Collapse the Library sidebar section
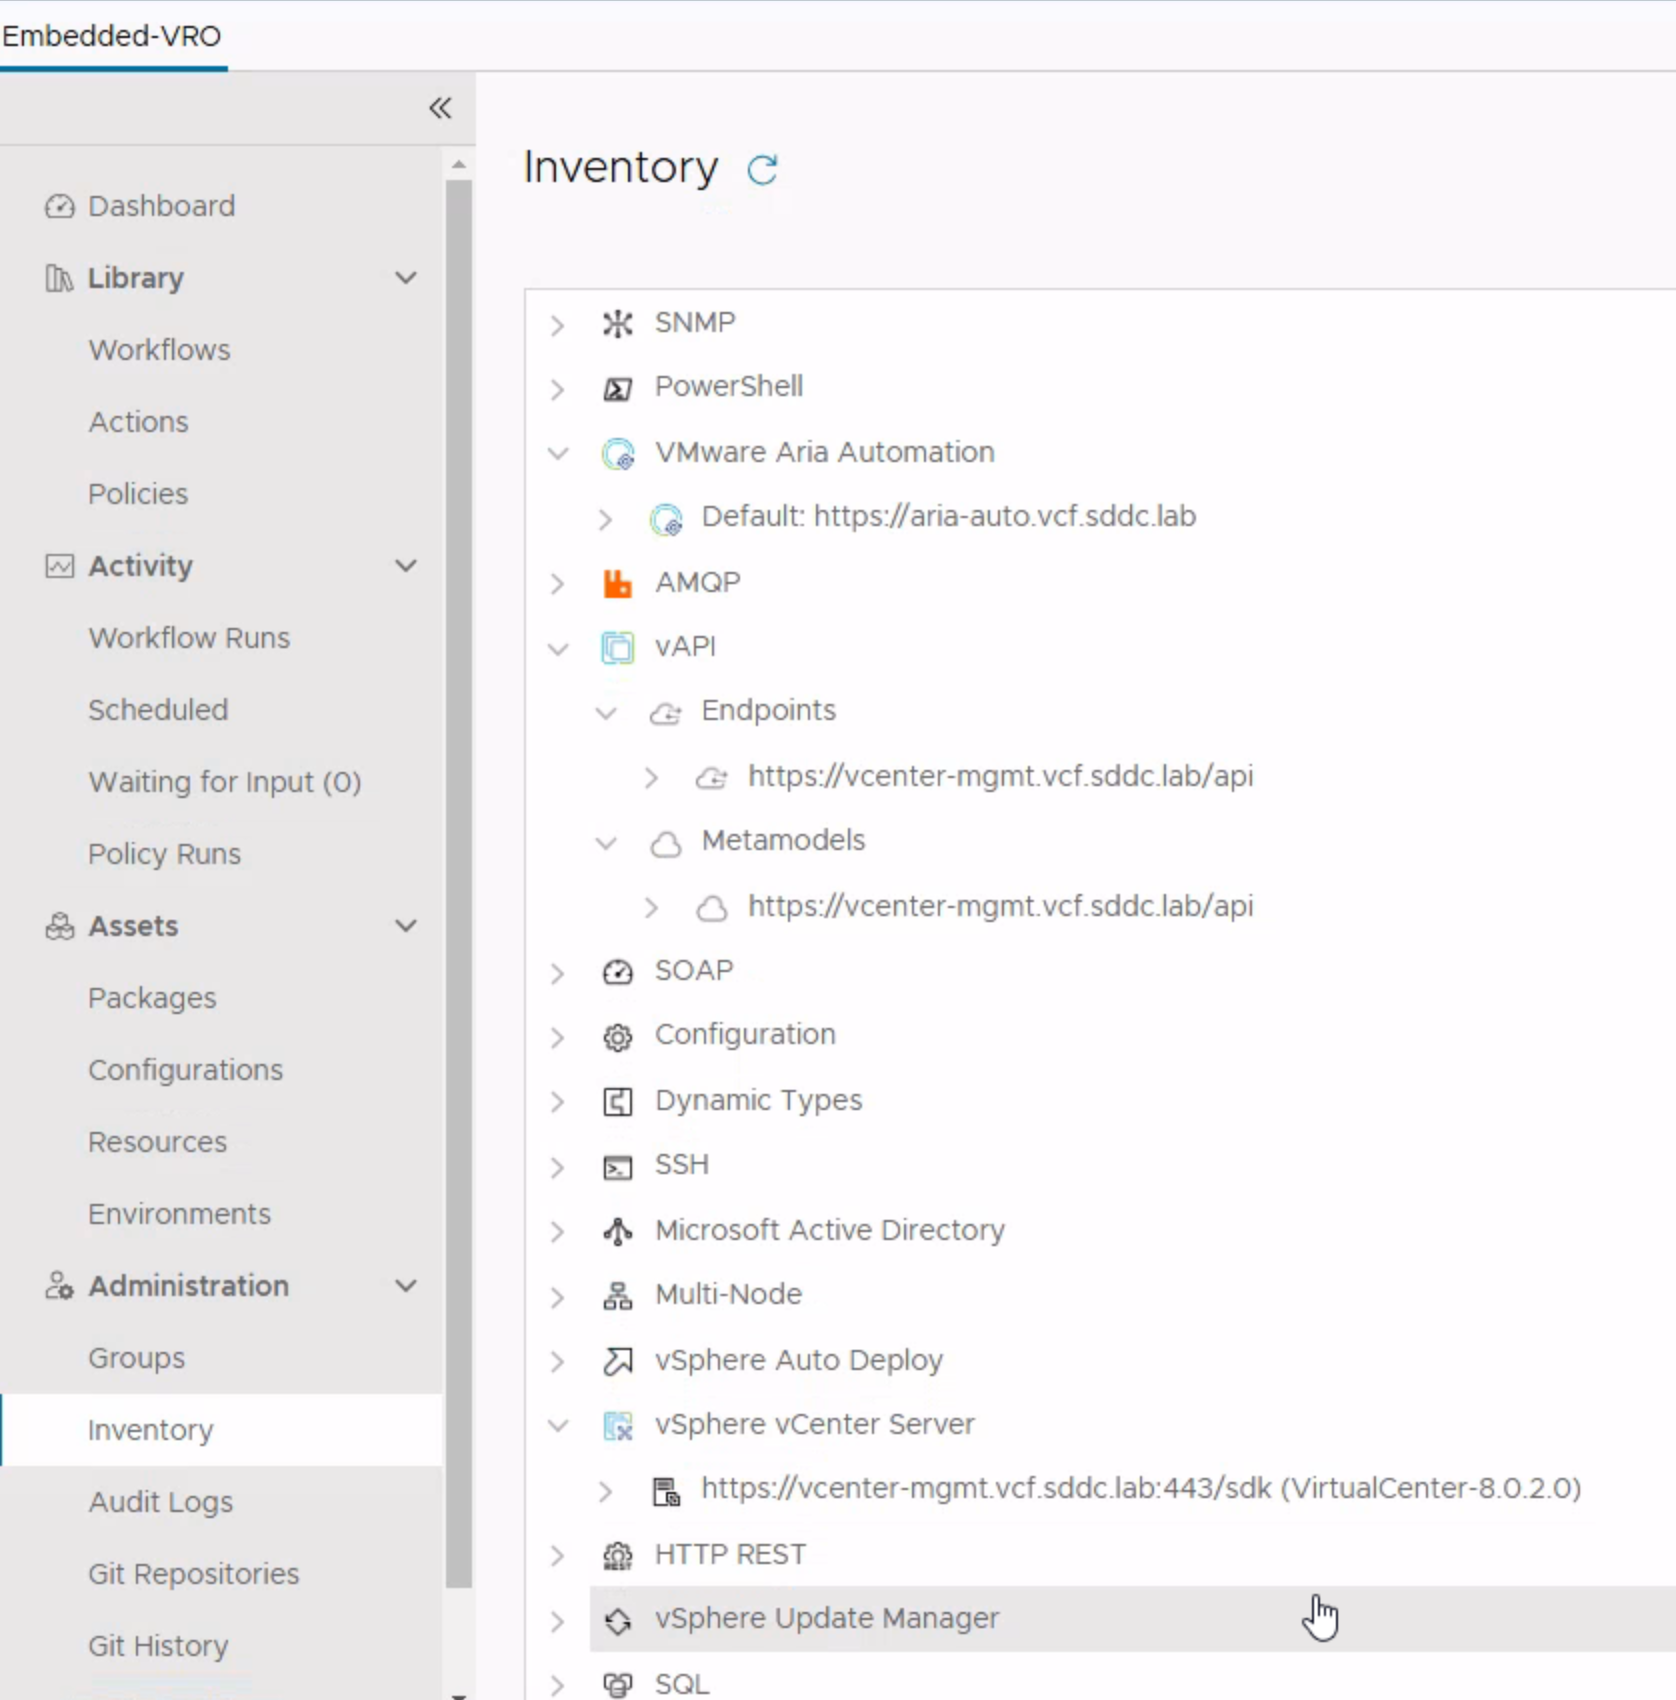Viewport: 1676px width, 1700px height. (x=405, y=278)
